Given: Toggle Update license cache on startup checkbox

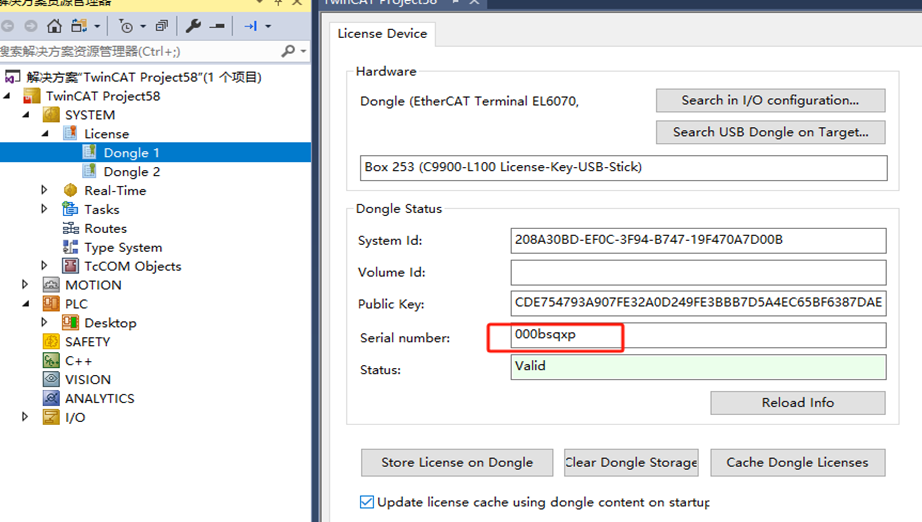Looking at the screenshot, I should tap(366, 502).
